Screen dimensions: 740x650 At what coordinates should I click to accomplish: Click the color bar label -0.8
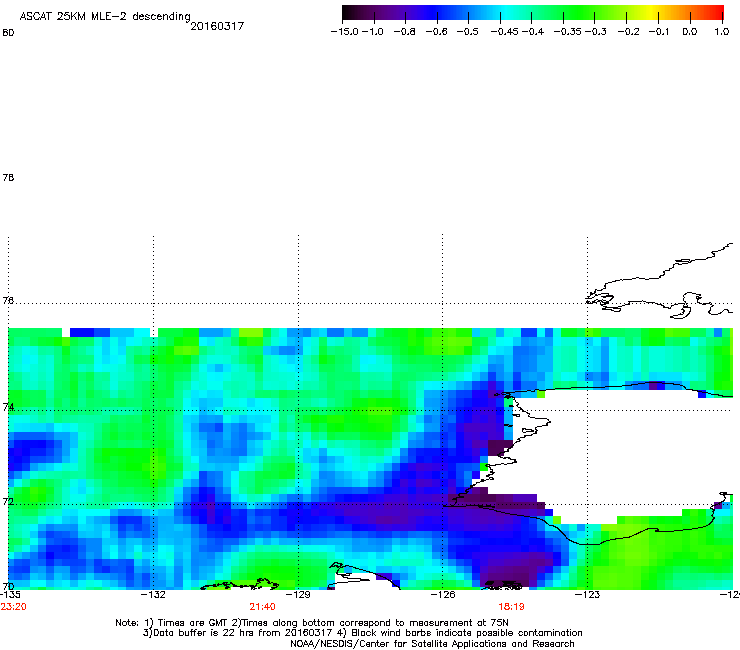[x=404, y=32]
